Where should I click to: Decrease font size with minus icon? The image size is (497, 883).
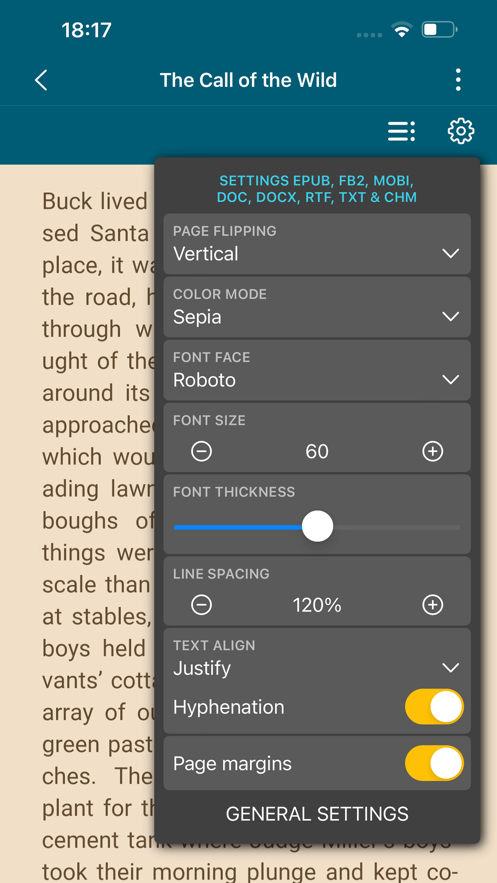point(202,451)
